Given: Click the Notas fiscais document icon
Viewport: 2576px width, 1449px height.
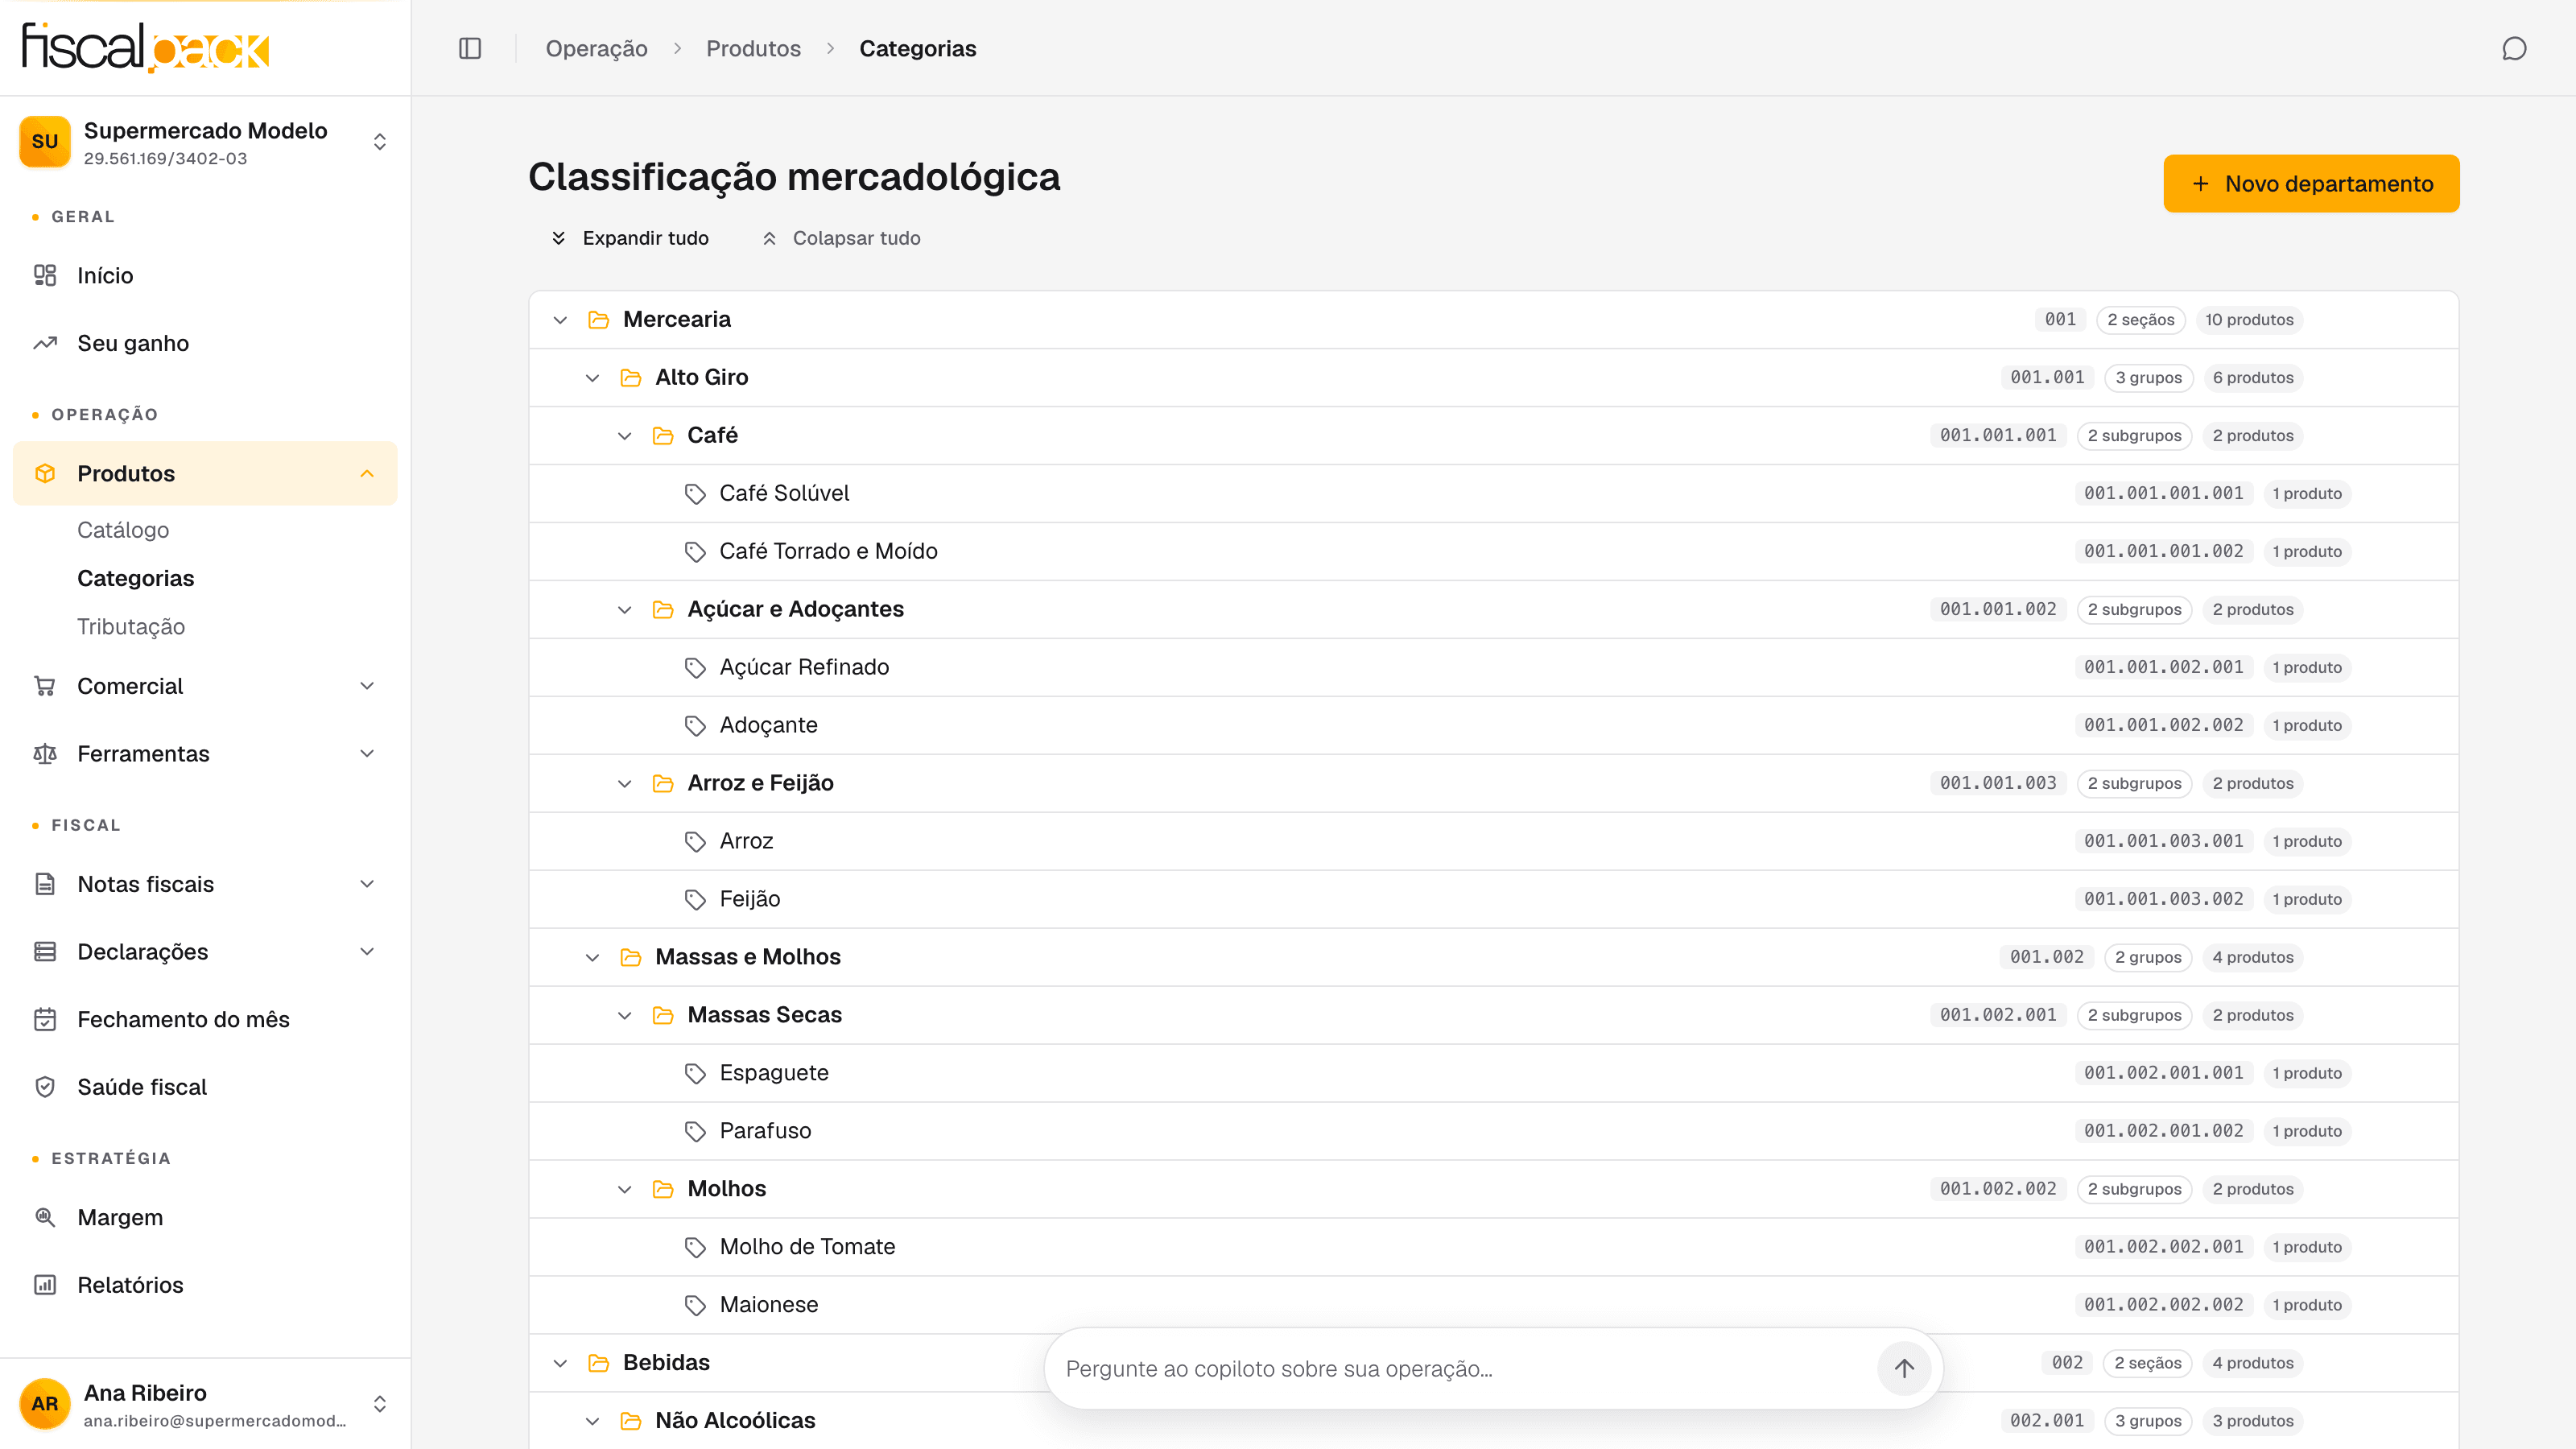Looking at the screenshot, I should [45, 884].
